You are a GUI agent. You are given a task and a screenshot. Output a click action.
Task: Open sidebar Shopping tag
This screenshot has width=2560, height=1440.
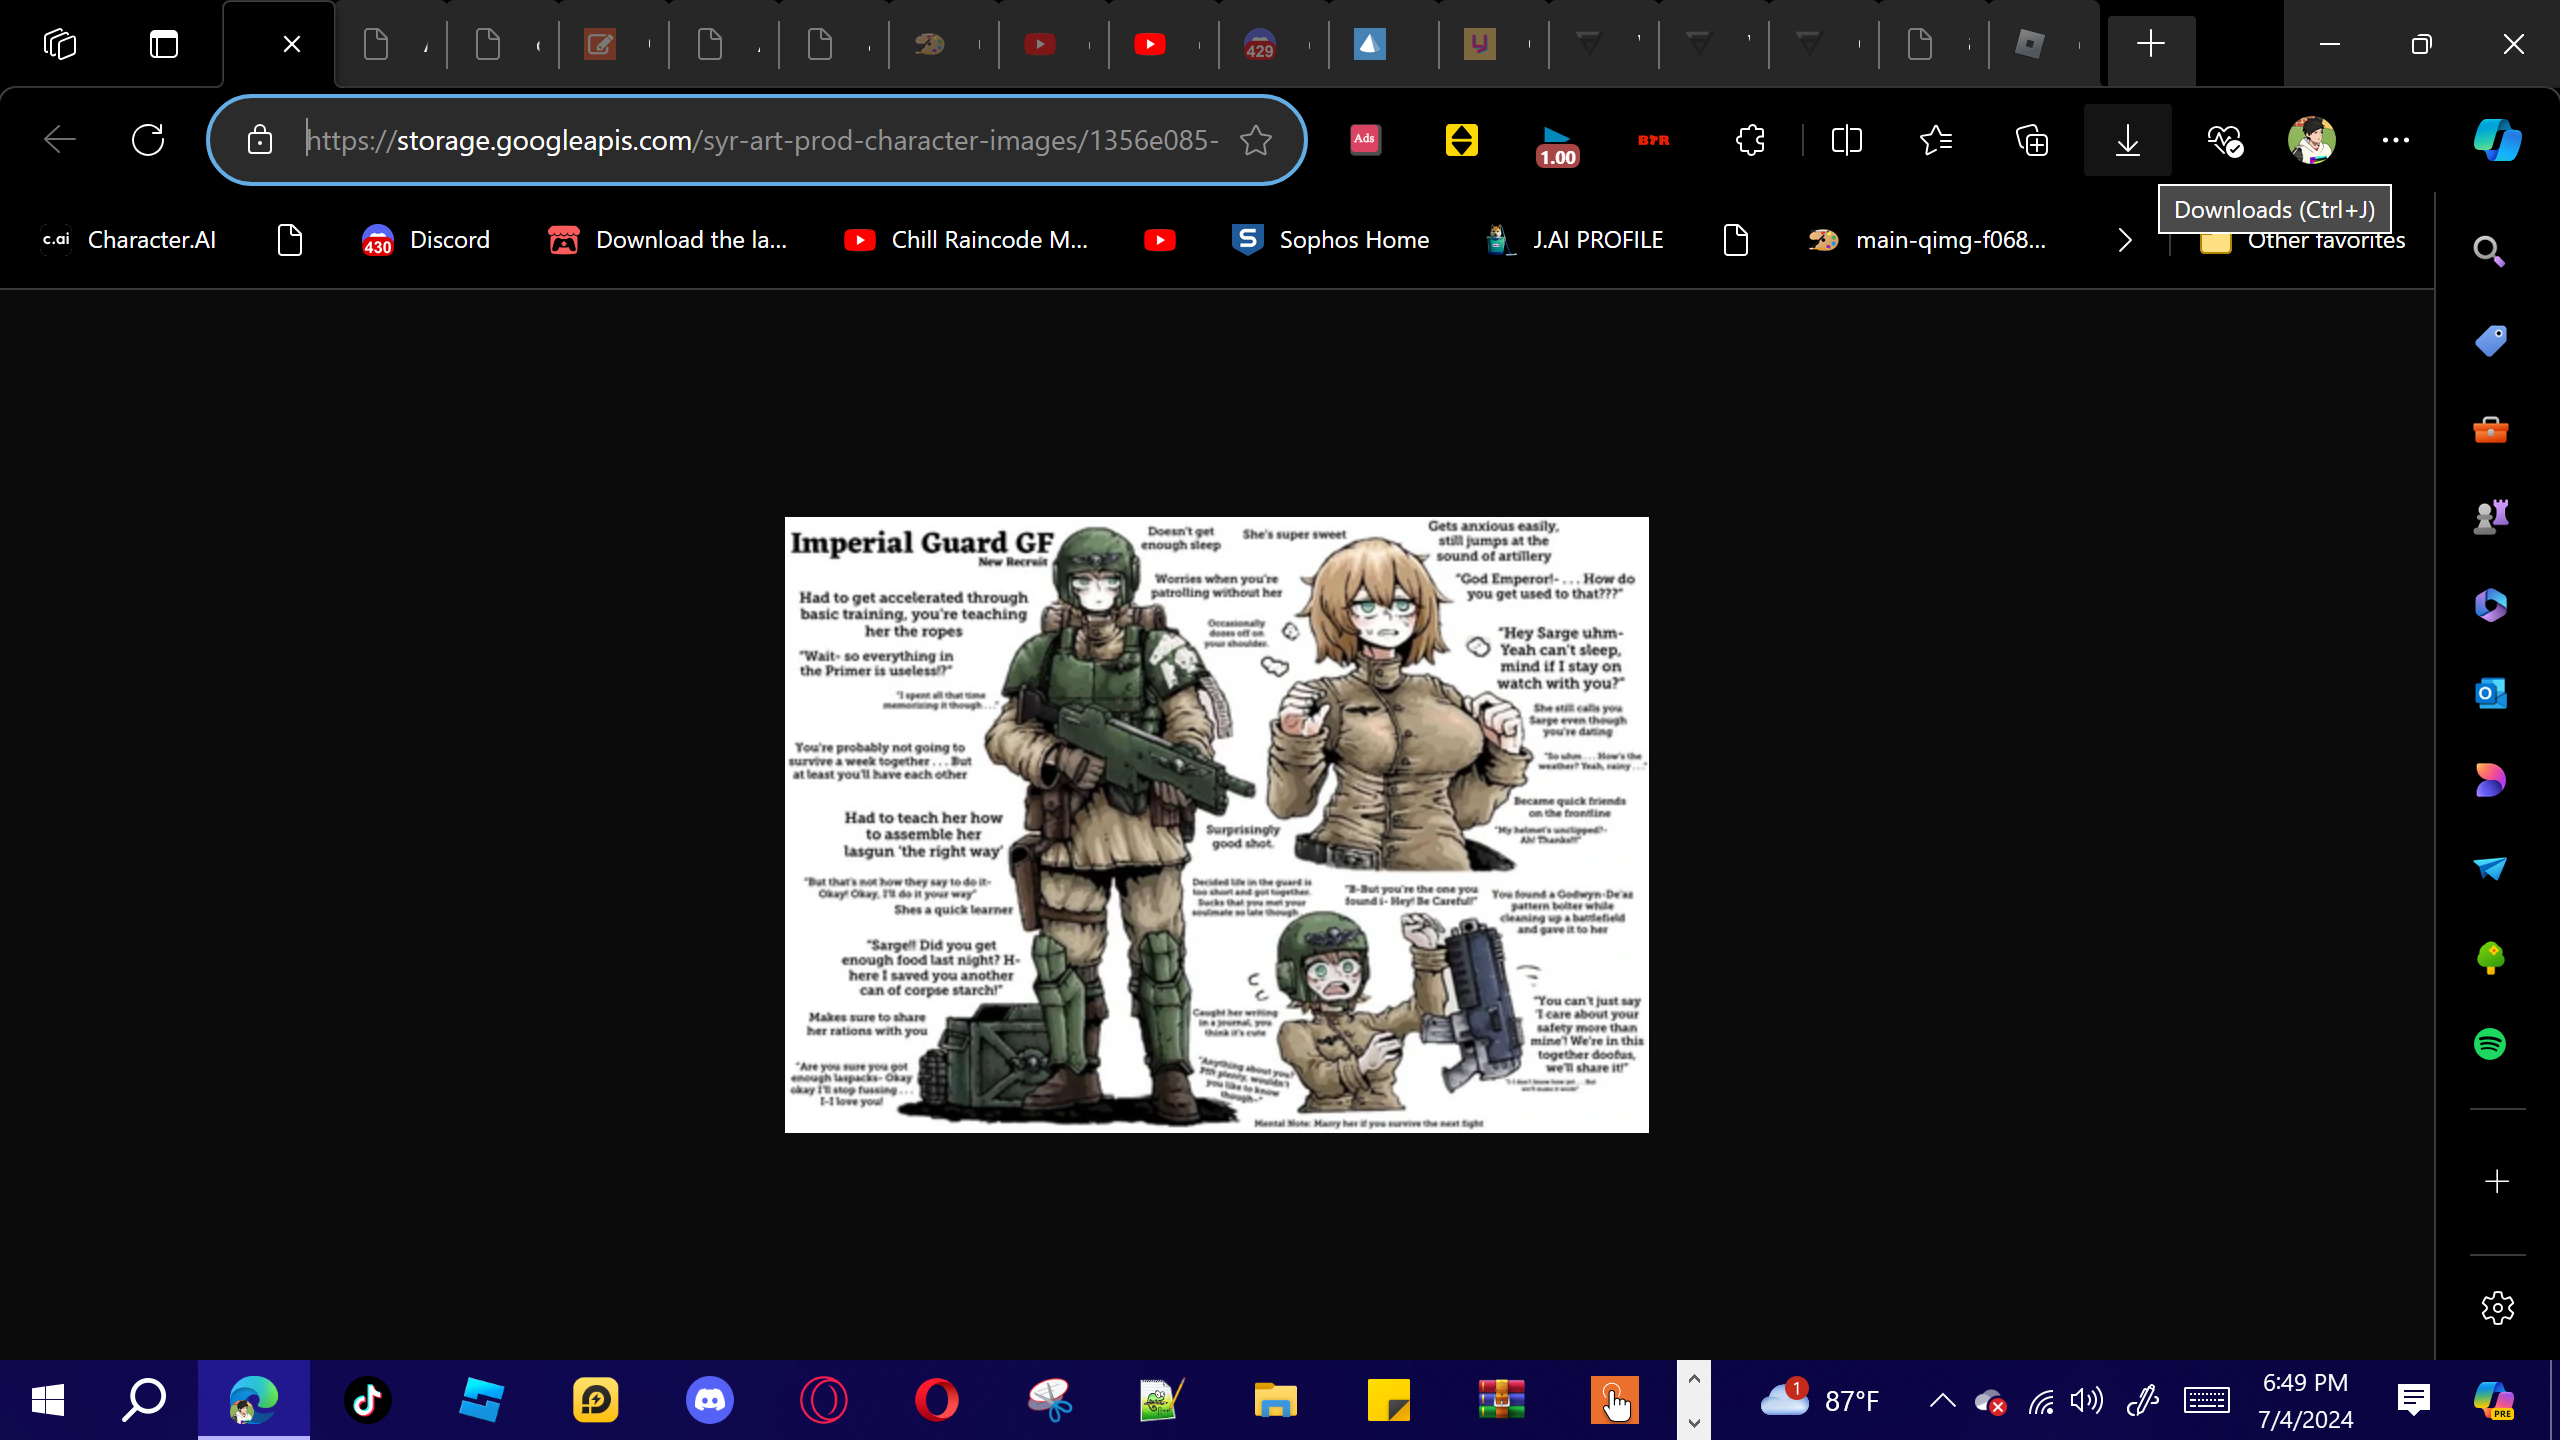pos(2490,341)
